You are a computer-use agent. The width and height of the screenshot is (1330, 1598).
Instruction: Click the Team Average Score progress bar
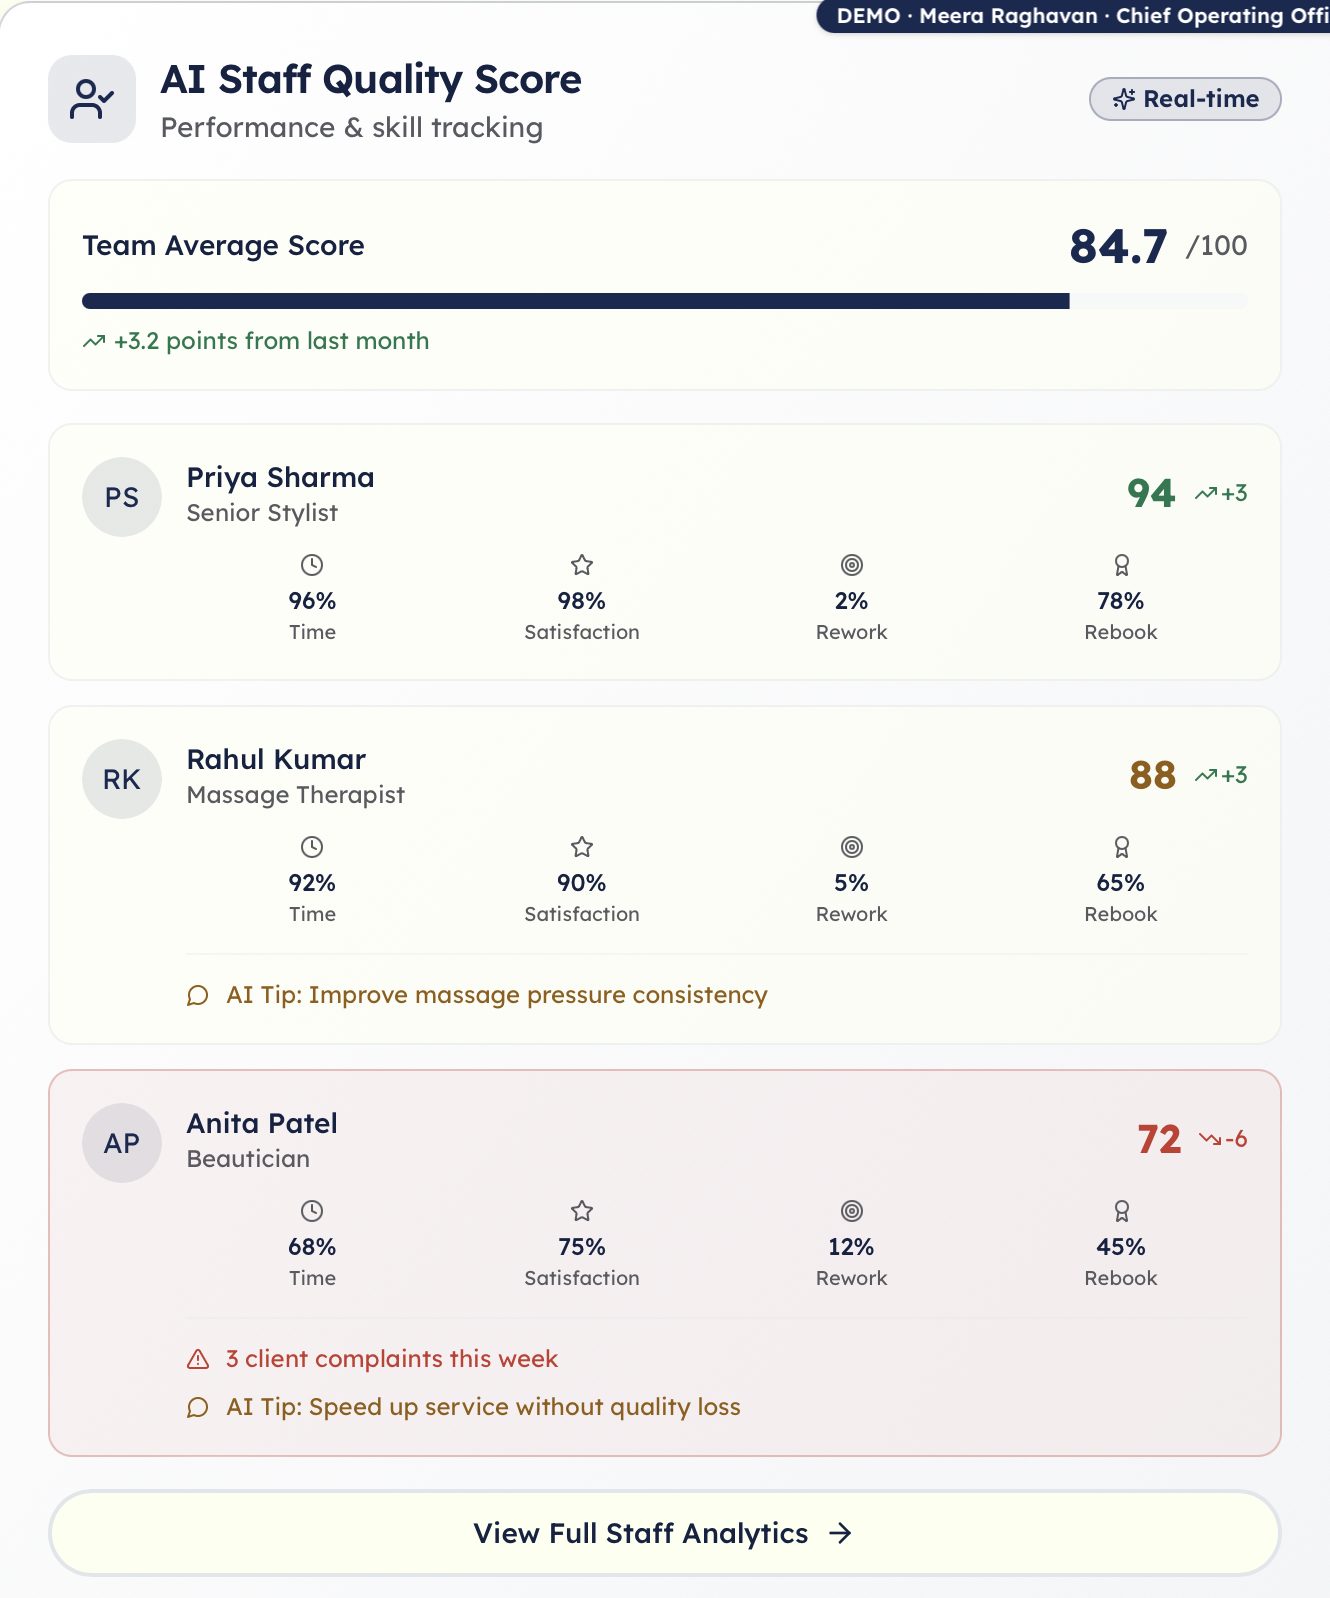664,301
